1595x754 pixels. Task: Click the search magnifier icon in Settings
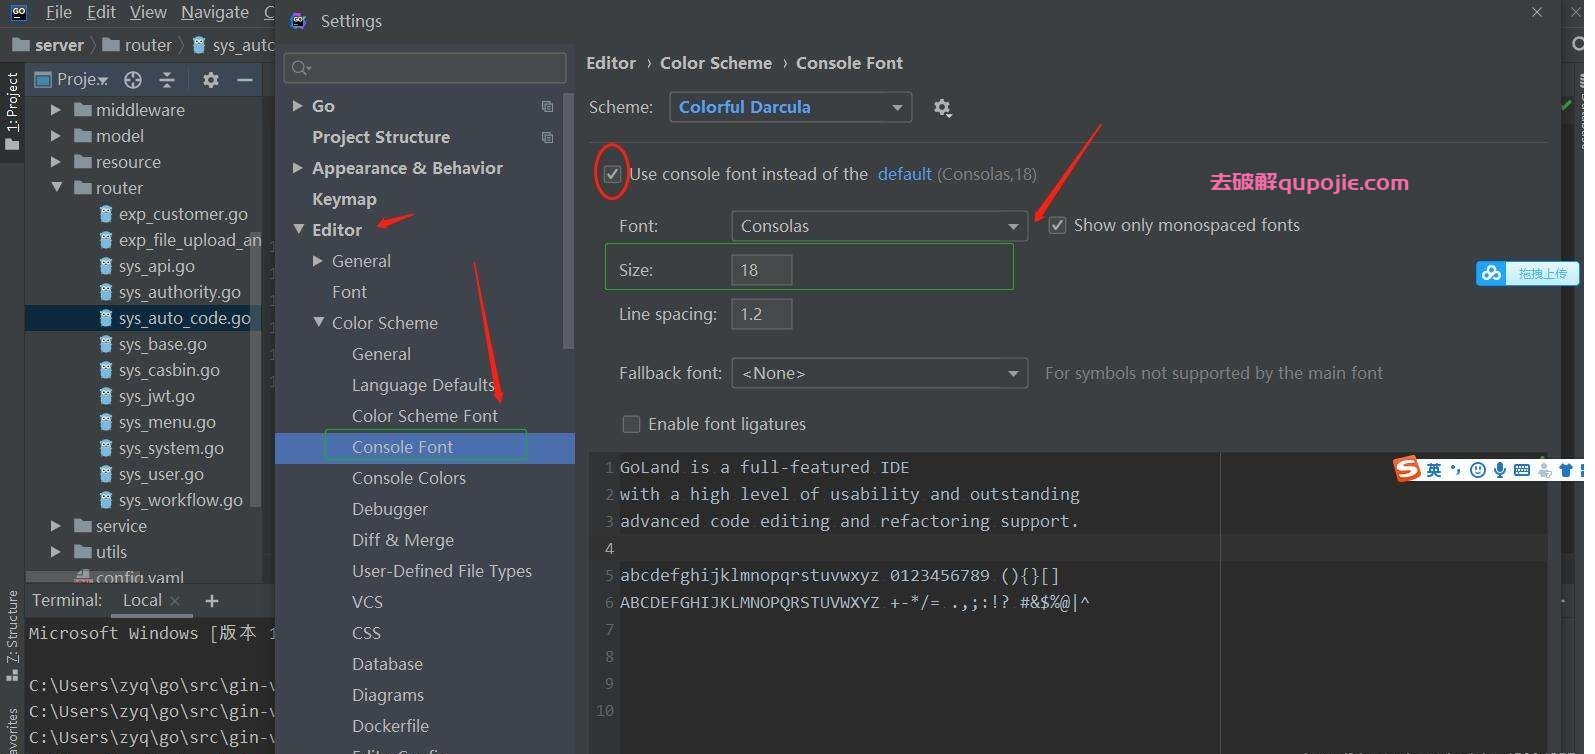click(301, 68)
